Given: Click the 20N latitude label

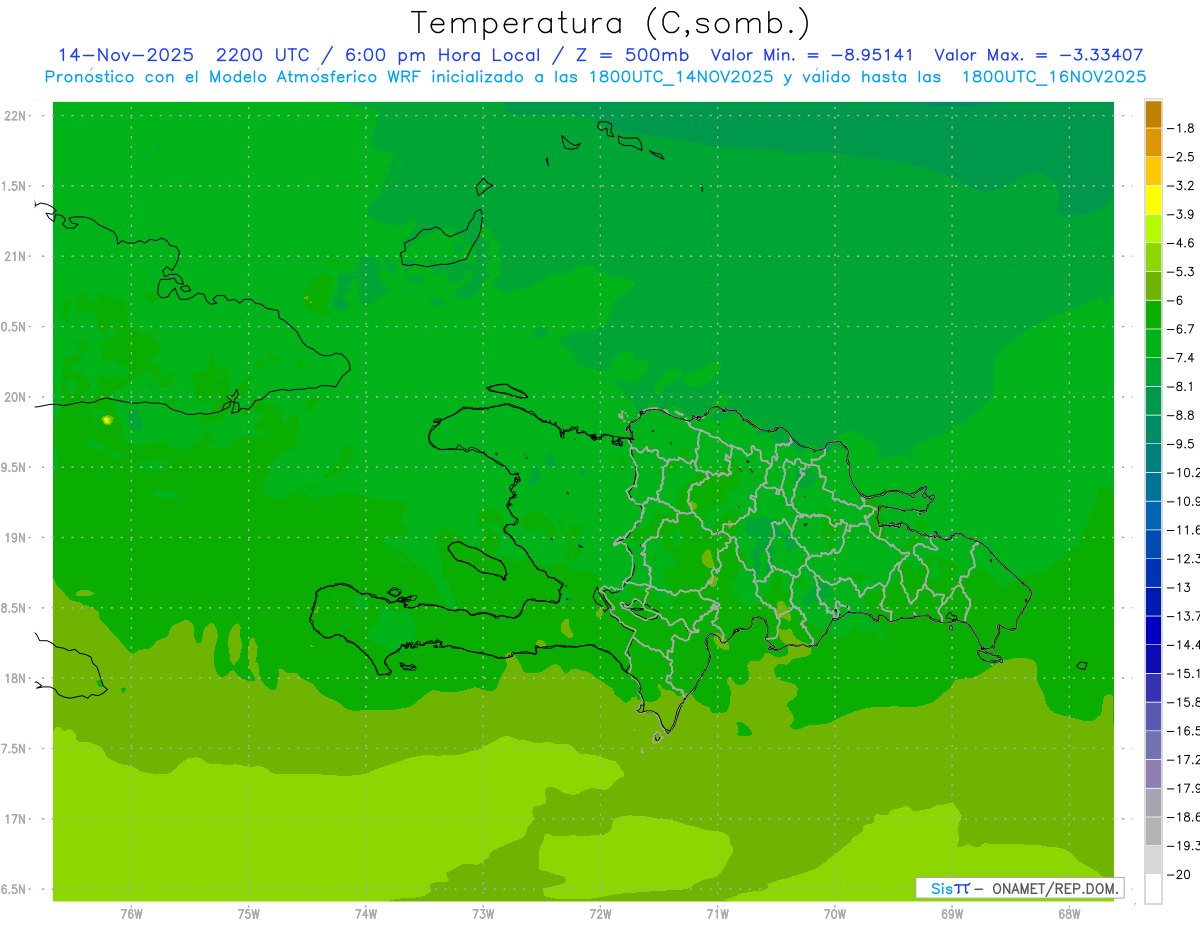Looking at the screenshot, I should 16,397.
